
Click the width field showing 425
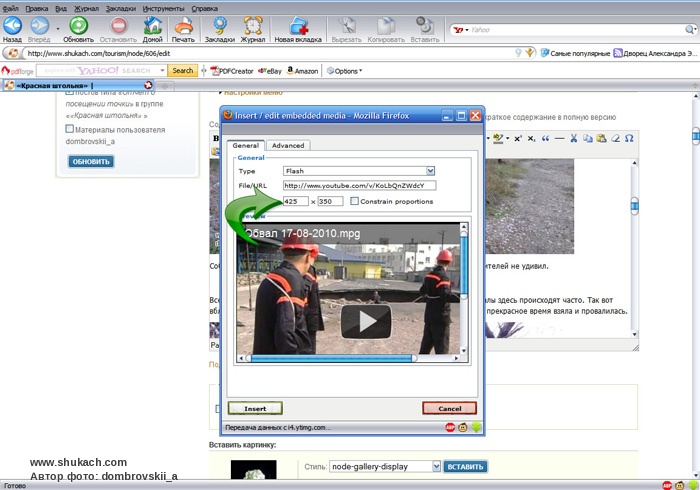pyautogui.click(x=296, y=201)
